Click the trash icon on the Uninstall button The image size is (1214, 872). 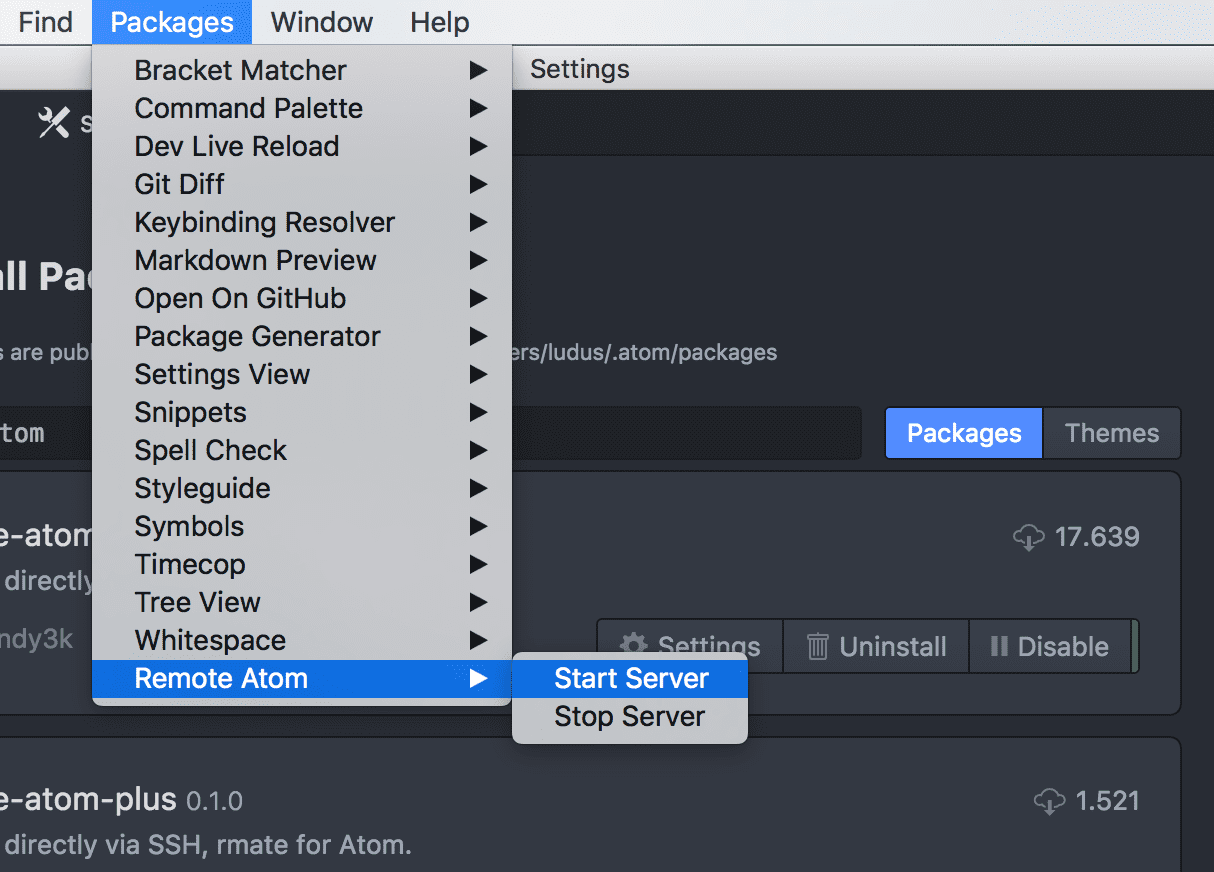(x=818, y=647)
